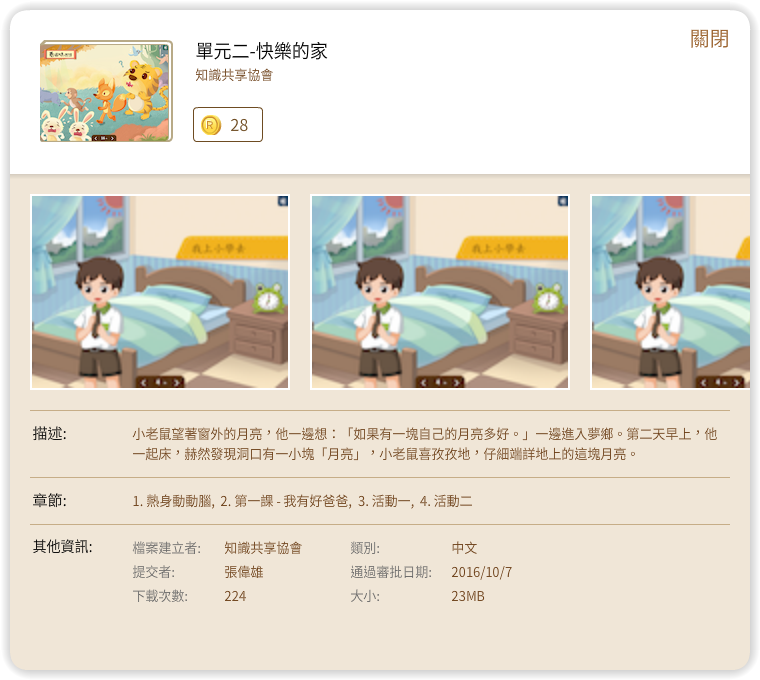
Task: Open the partially visible third preview image
Action: 670,292
